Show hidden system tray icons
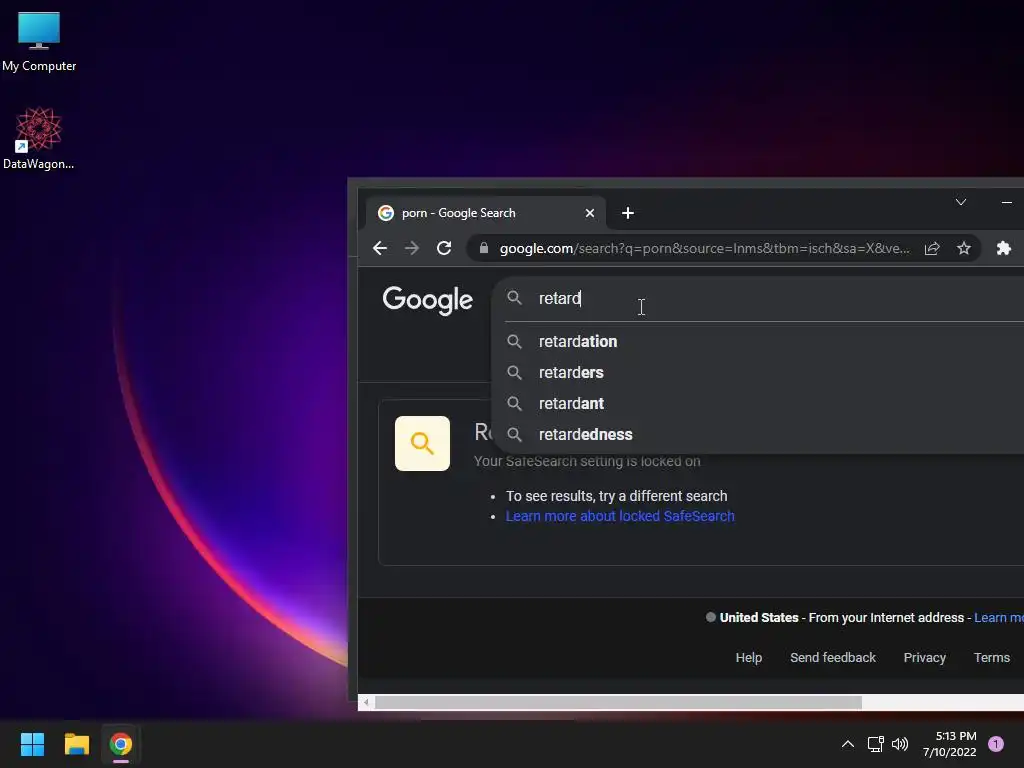Viewport: 1024px width, 768px height. point(848,744)
